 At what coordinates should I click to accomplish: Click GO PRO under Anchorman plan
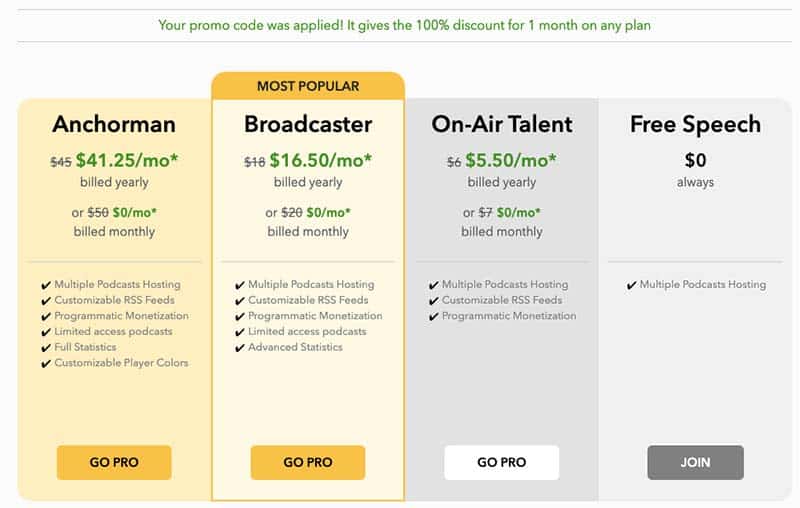[x=114, y=462]
